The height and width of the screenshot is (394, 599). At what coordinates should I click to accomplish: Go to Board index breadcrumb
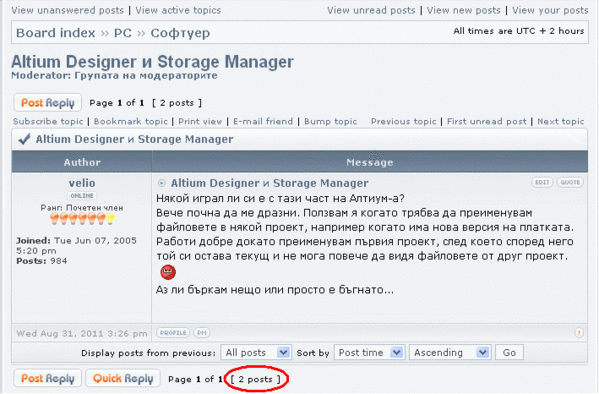pyautogui.click(x=55, y=33)
